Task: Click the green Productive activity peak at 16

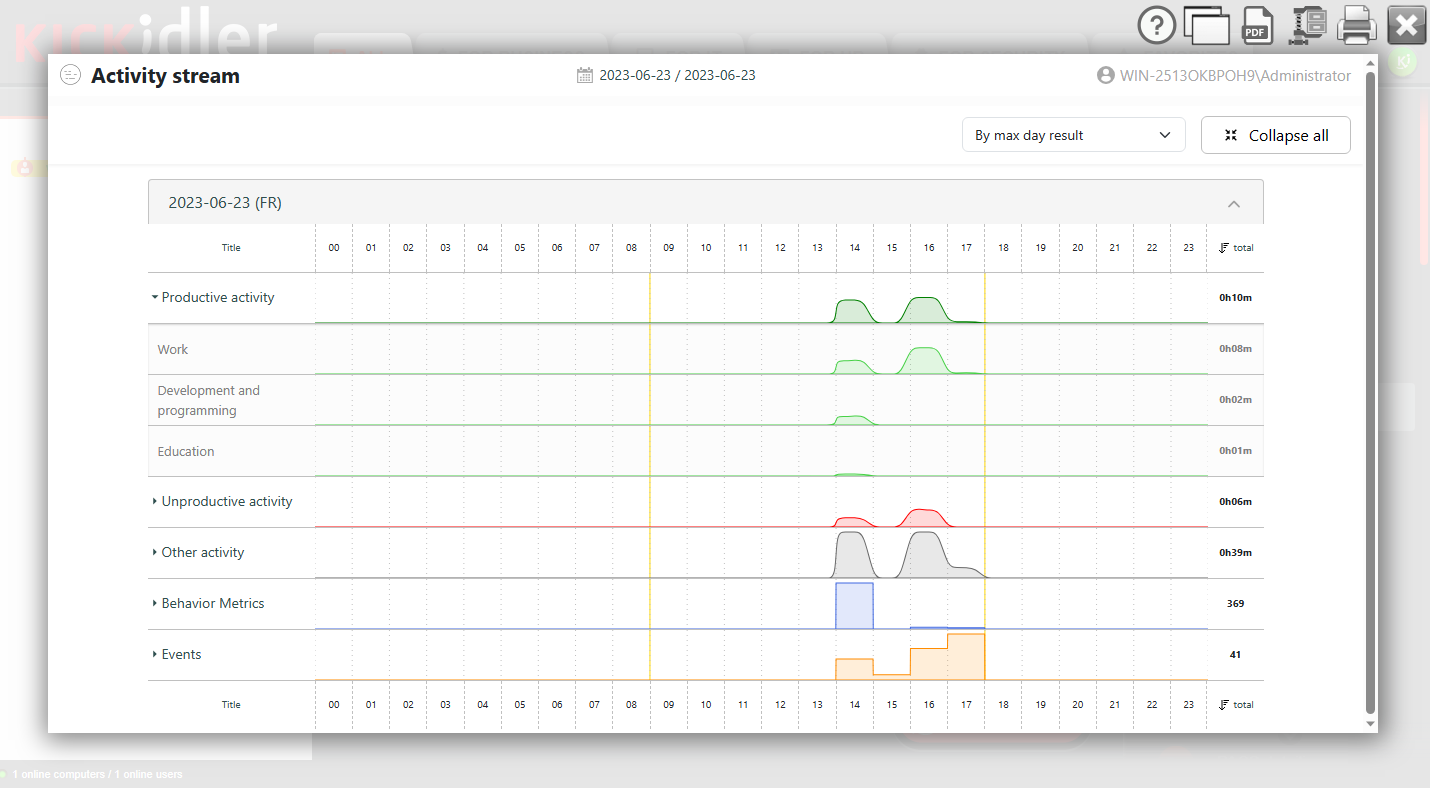Action: point(926,310)
